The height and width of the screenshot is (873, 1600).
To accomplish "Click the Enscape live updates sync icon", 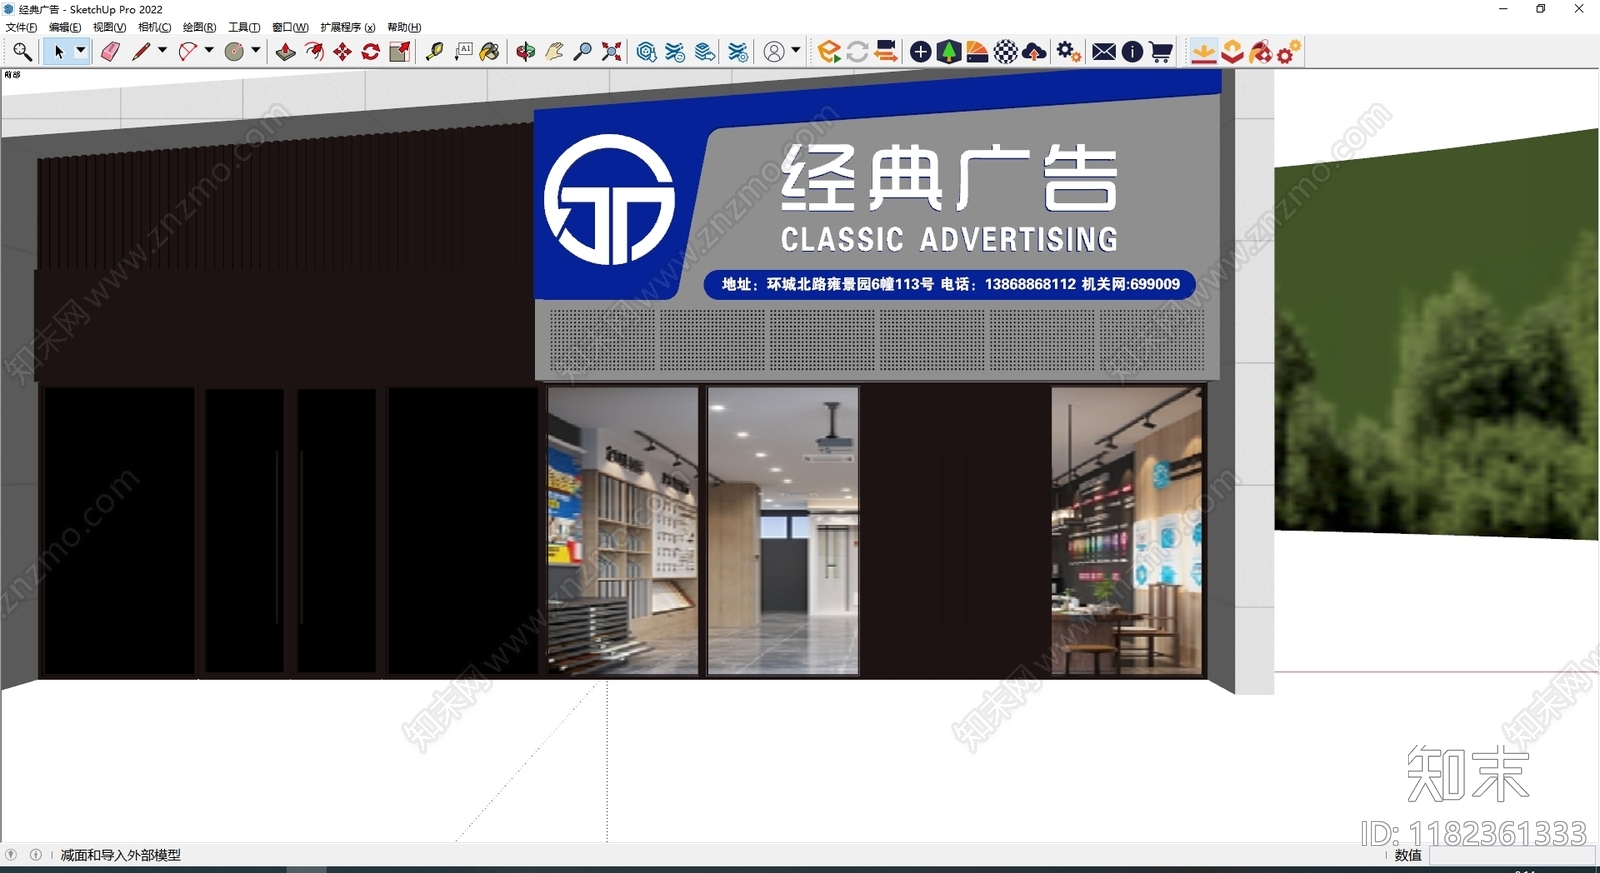I will click(857, 51).
